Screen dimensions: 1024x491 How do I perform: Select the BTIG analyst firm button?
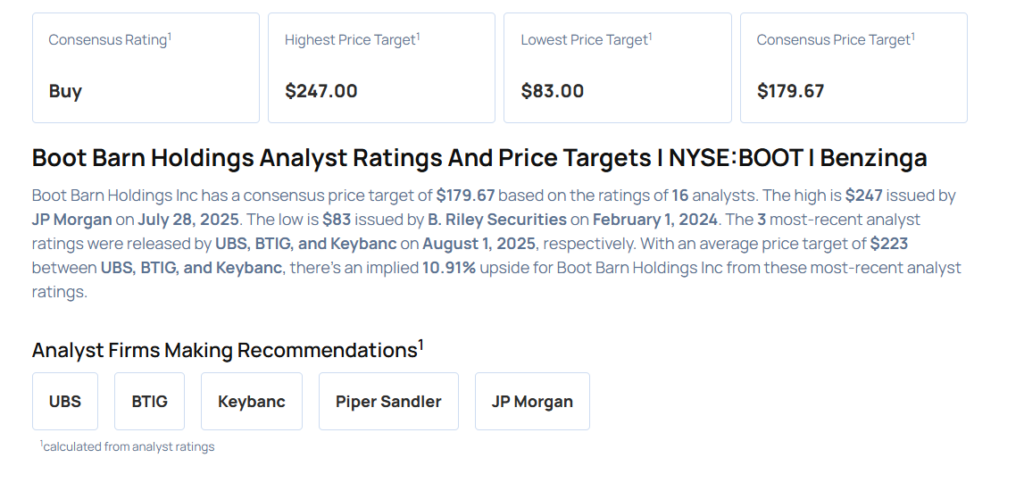coord(149,401)
